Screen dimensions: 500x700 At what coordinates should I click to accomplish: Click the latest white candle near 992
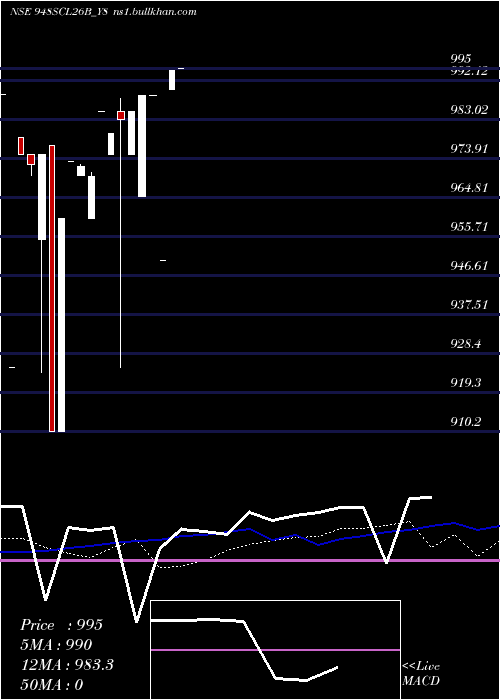point(172,79)
